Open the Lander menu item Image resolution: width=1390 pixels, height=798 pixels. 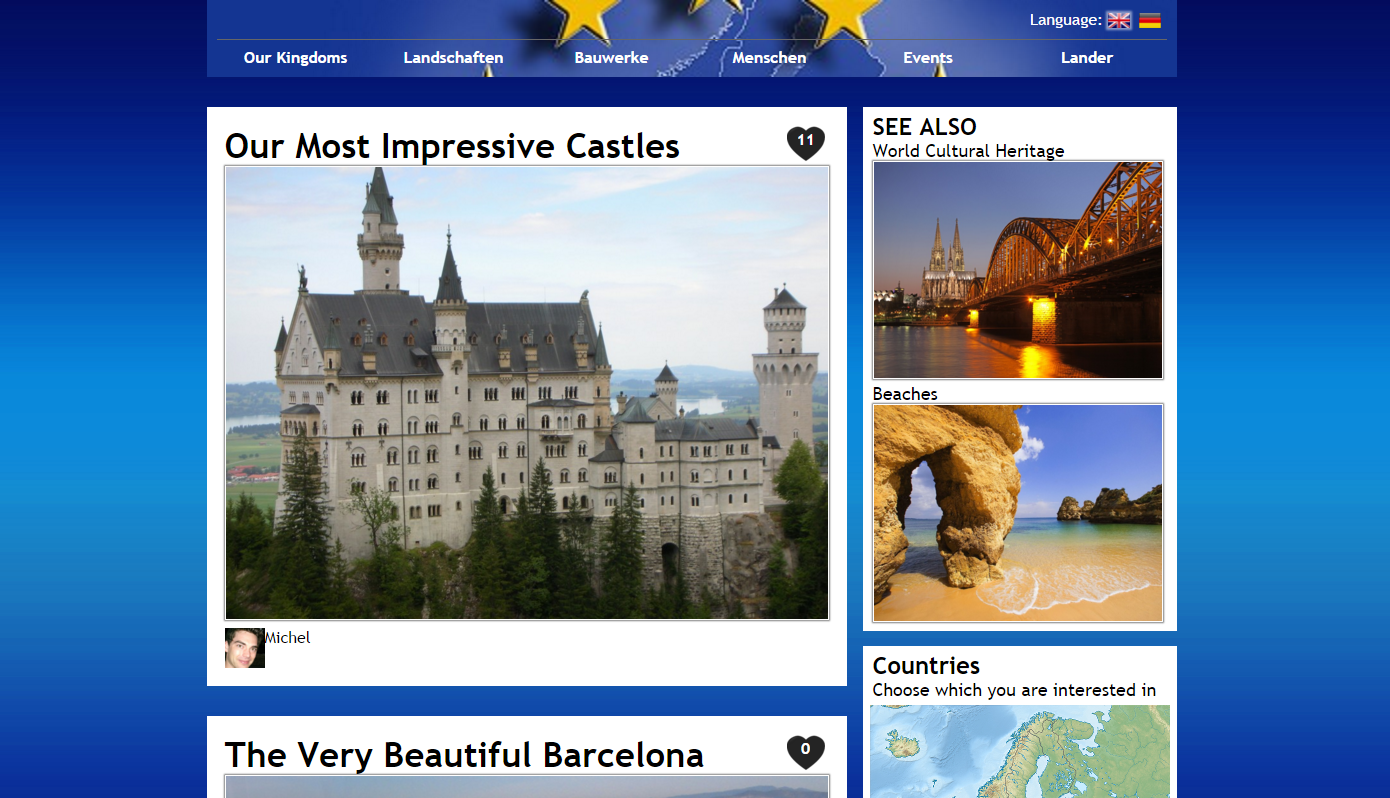pyautogui.click(x=1087, y=58)
